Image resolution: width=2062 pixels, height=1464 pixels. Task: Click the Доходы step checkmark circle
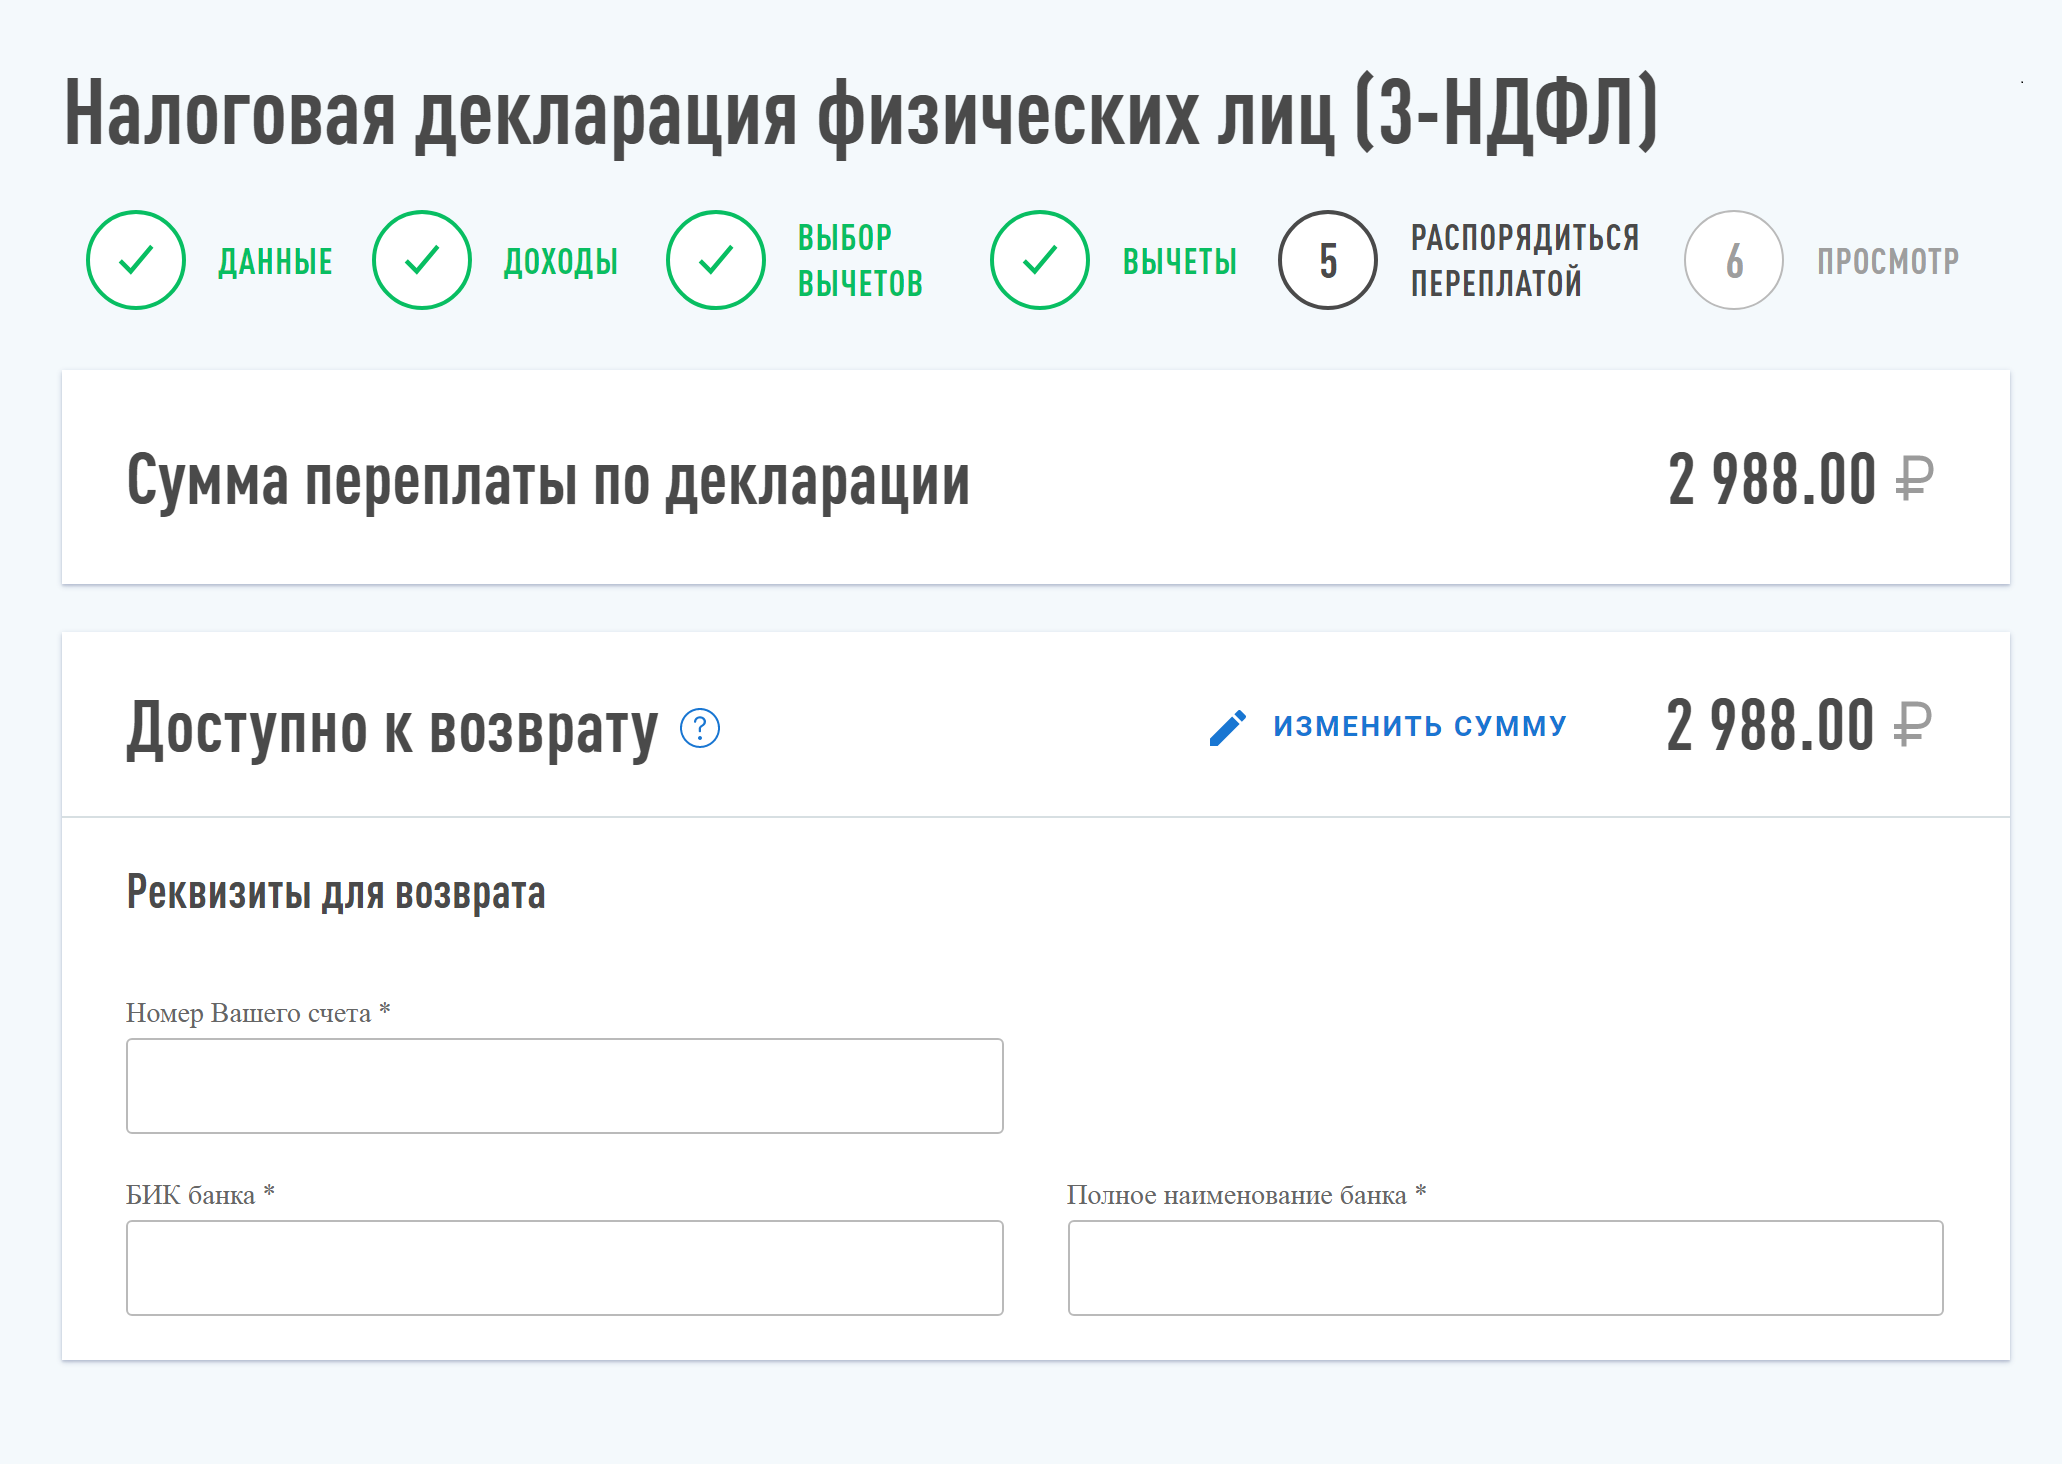point(422,260)
